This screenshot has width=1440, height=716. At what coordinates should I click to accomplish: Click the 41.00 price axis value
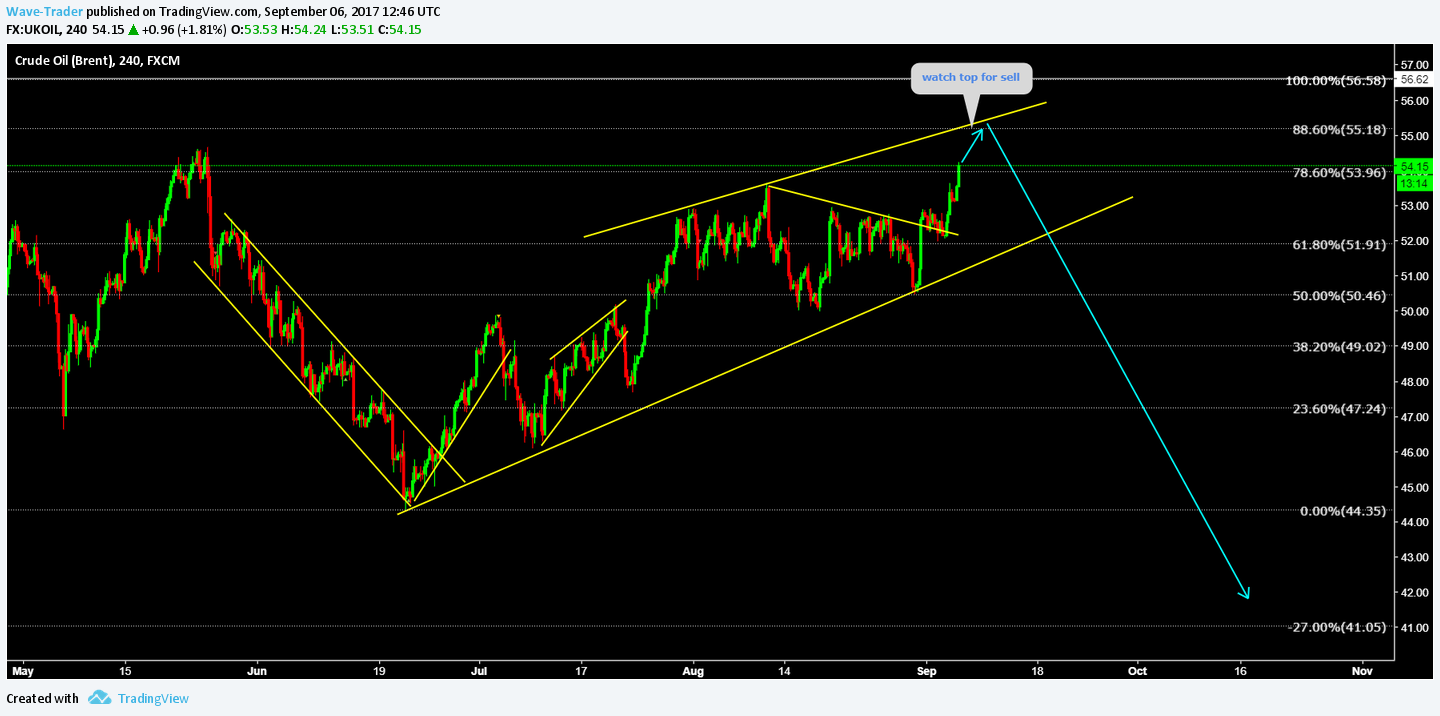pos(1413,627)
